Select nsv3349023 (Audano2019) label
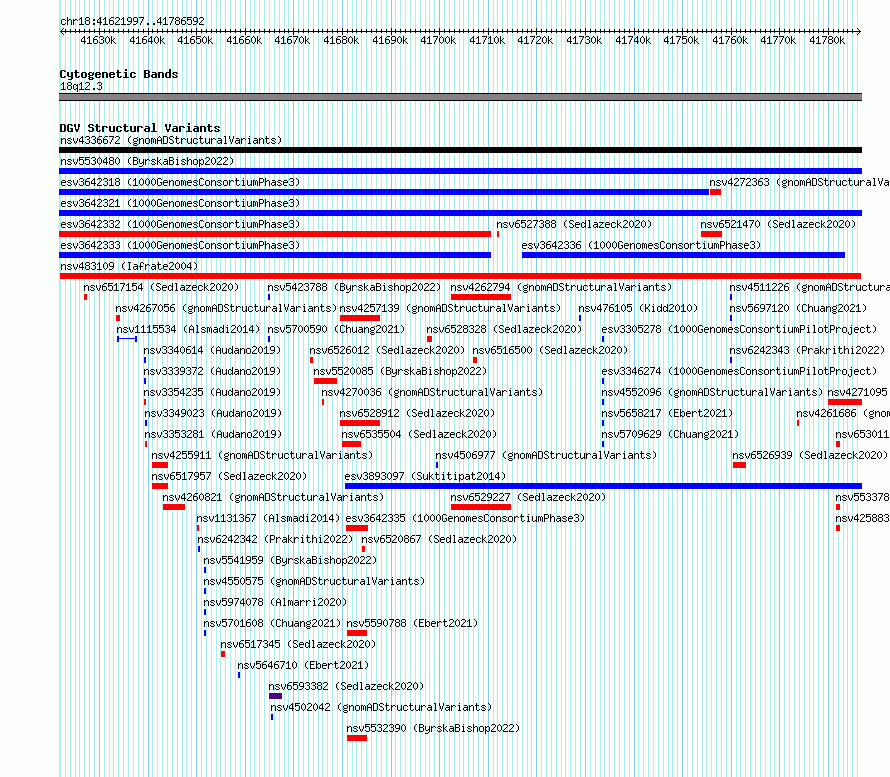890x777 pixels. (x=213, y=413)
